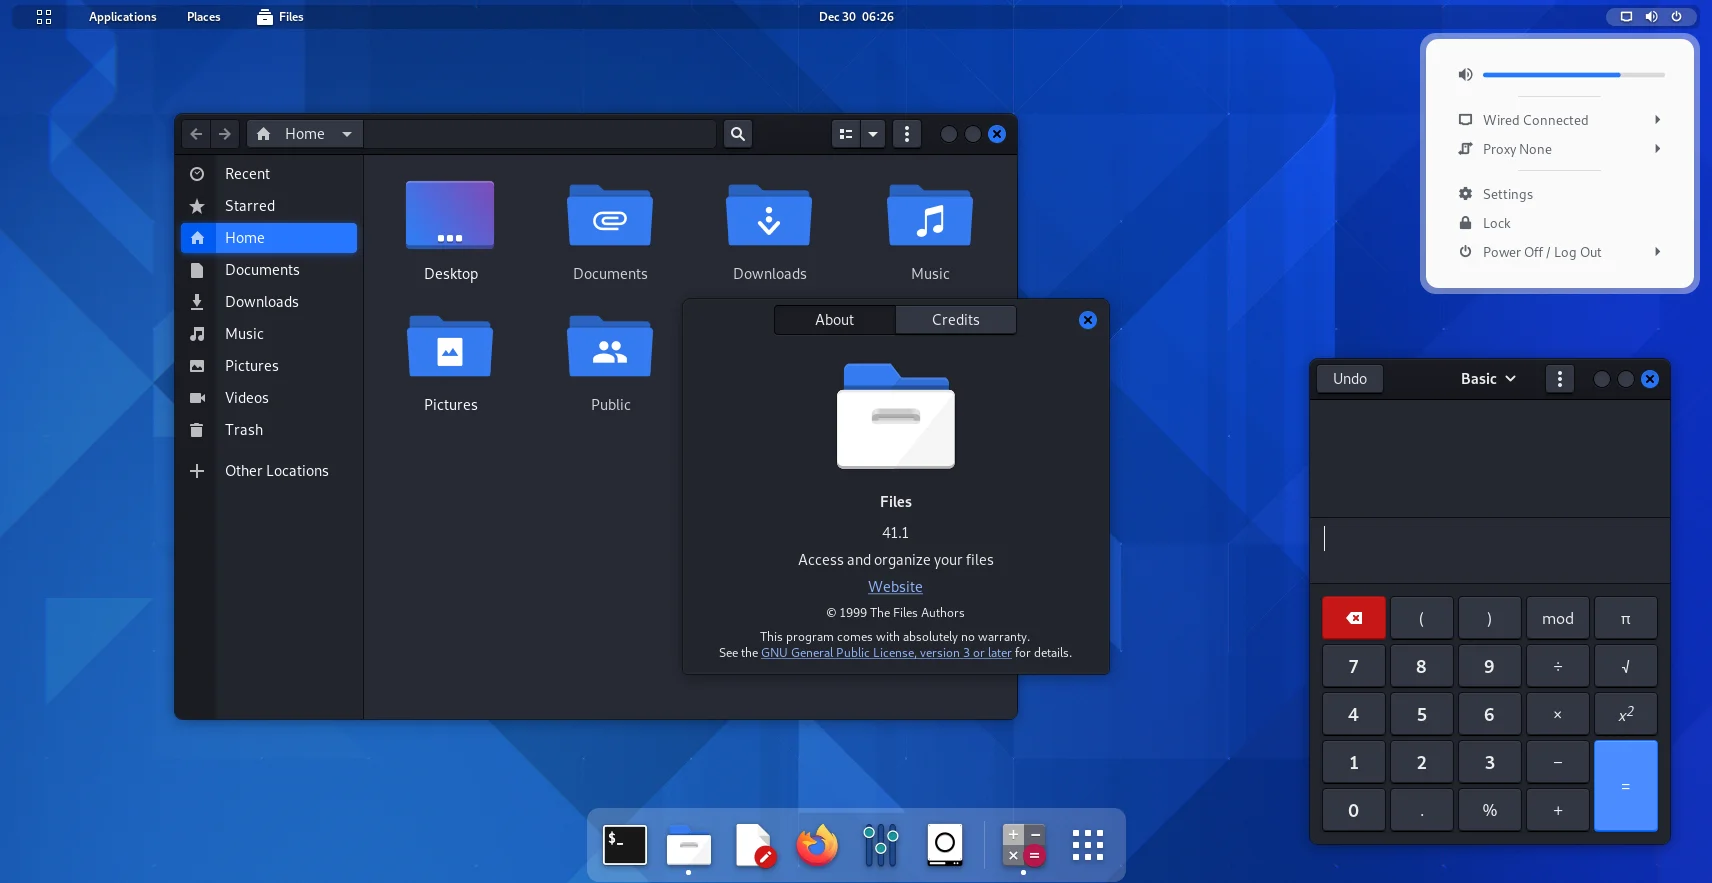Click the Calculator input field
This screenshot has height=883, width=1712.
point(1490,550)
